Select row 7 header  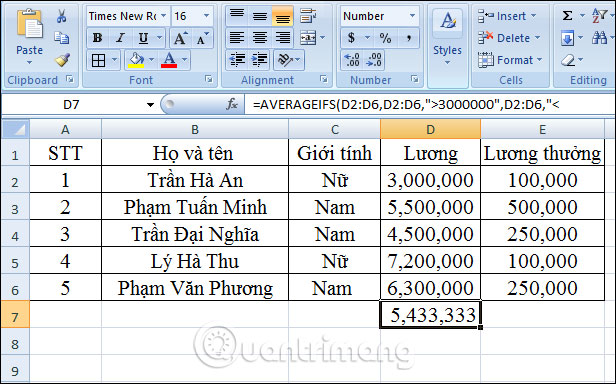[15, 314]
